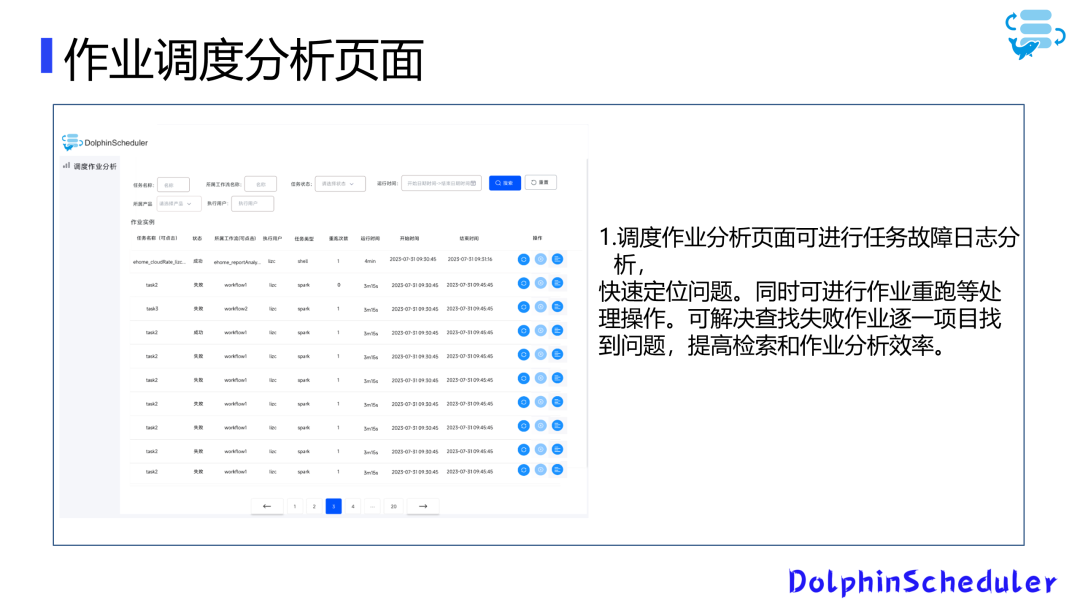Go to the next page with the right arrow

tap(423, 506)
